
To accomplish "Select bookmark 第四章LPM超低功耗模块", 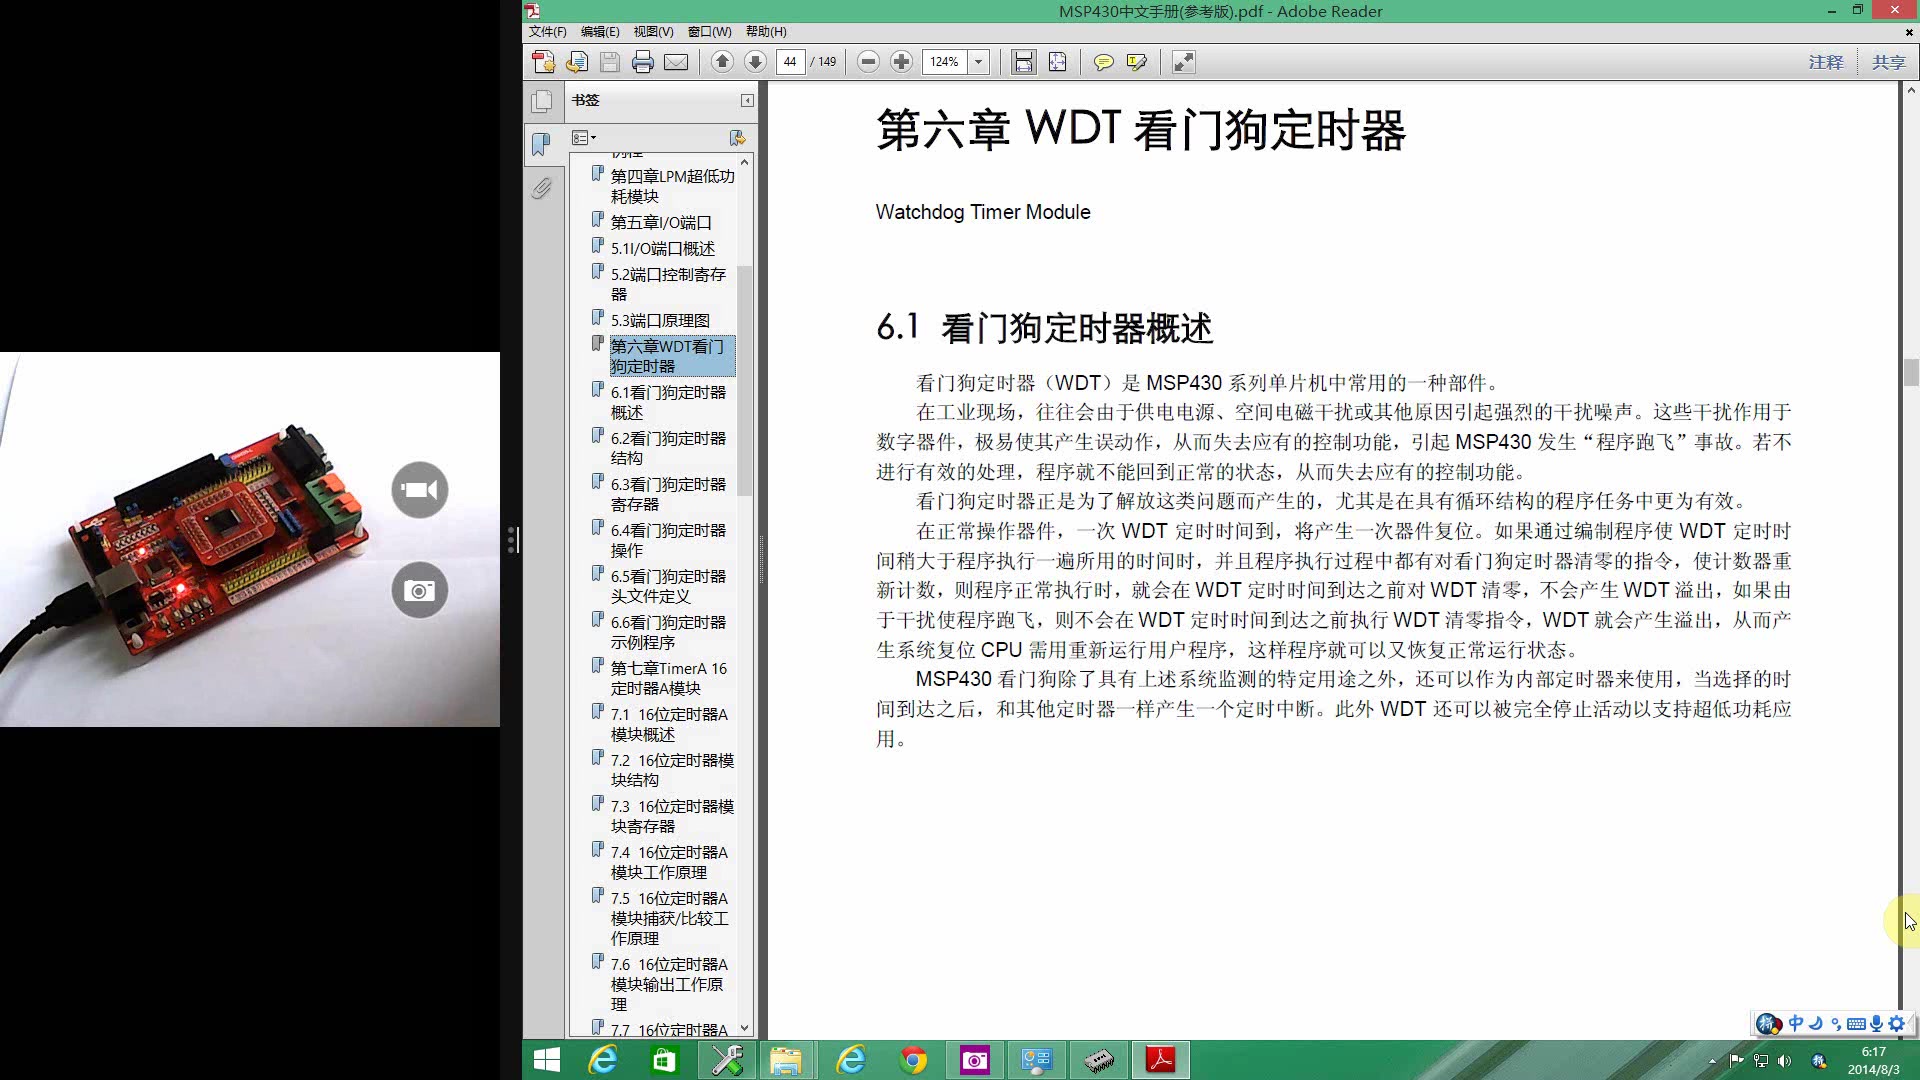I will pyautogui.click(x=672, y=186).
